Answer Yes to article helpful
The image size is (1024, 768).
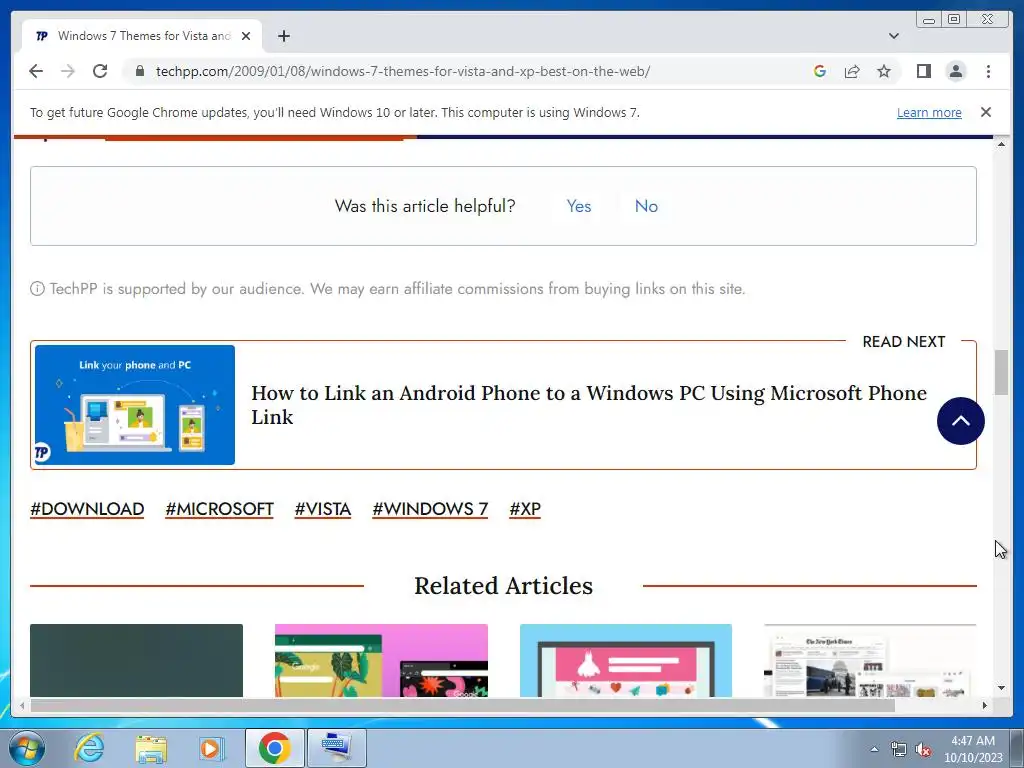579,206
